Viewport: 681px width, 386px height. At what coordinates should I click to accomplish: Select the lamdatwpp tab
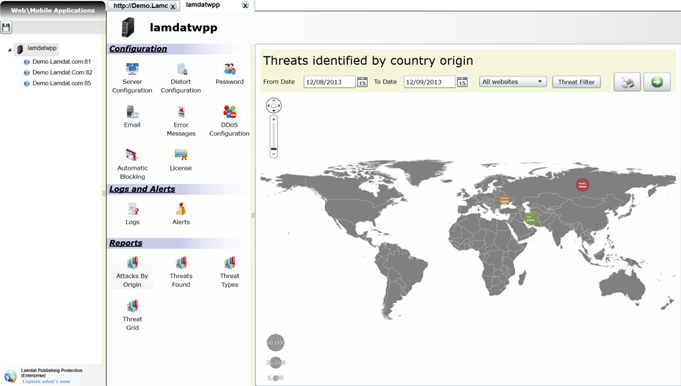(x=202, y=5)
